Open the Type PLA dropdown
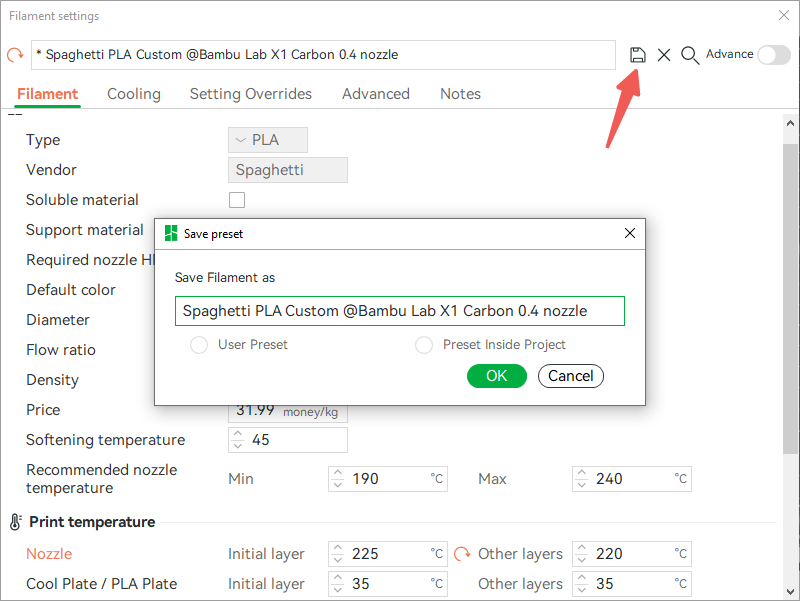Image resolution: width=800 pixels, height=601 pixels. click(x=268, y=140)
